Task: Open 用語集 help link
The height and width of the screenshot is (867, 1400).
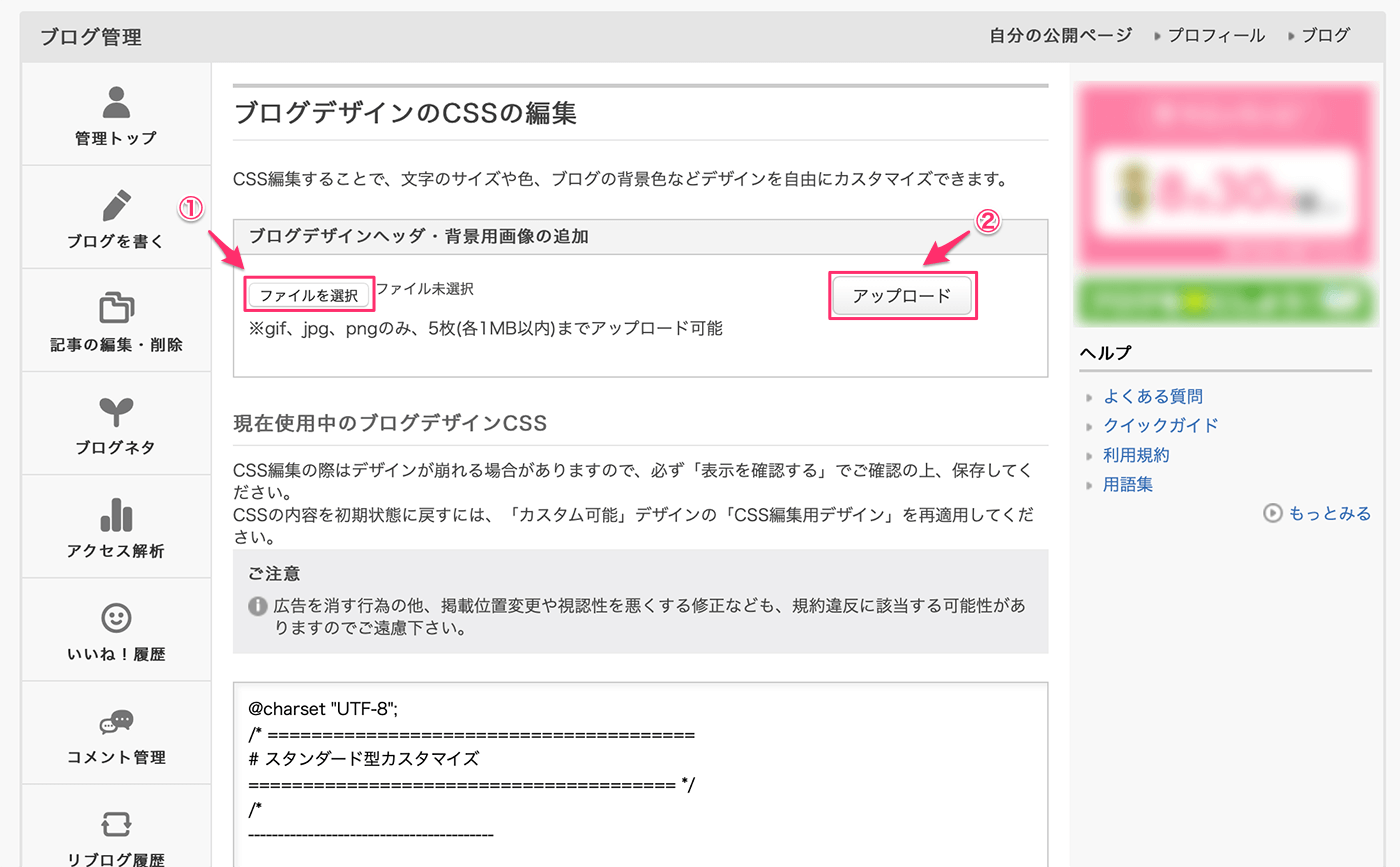Action: click(1128, 485)
